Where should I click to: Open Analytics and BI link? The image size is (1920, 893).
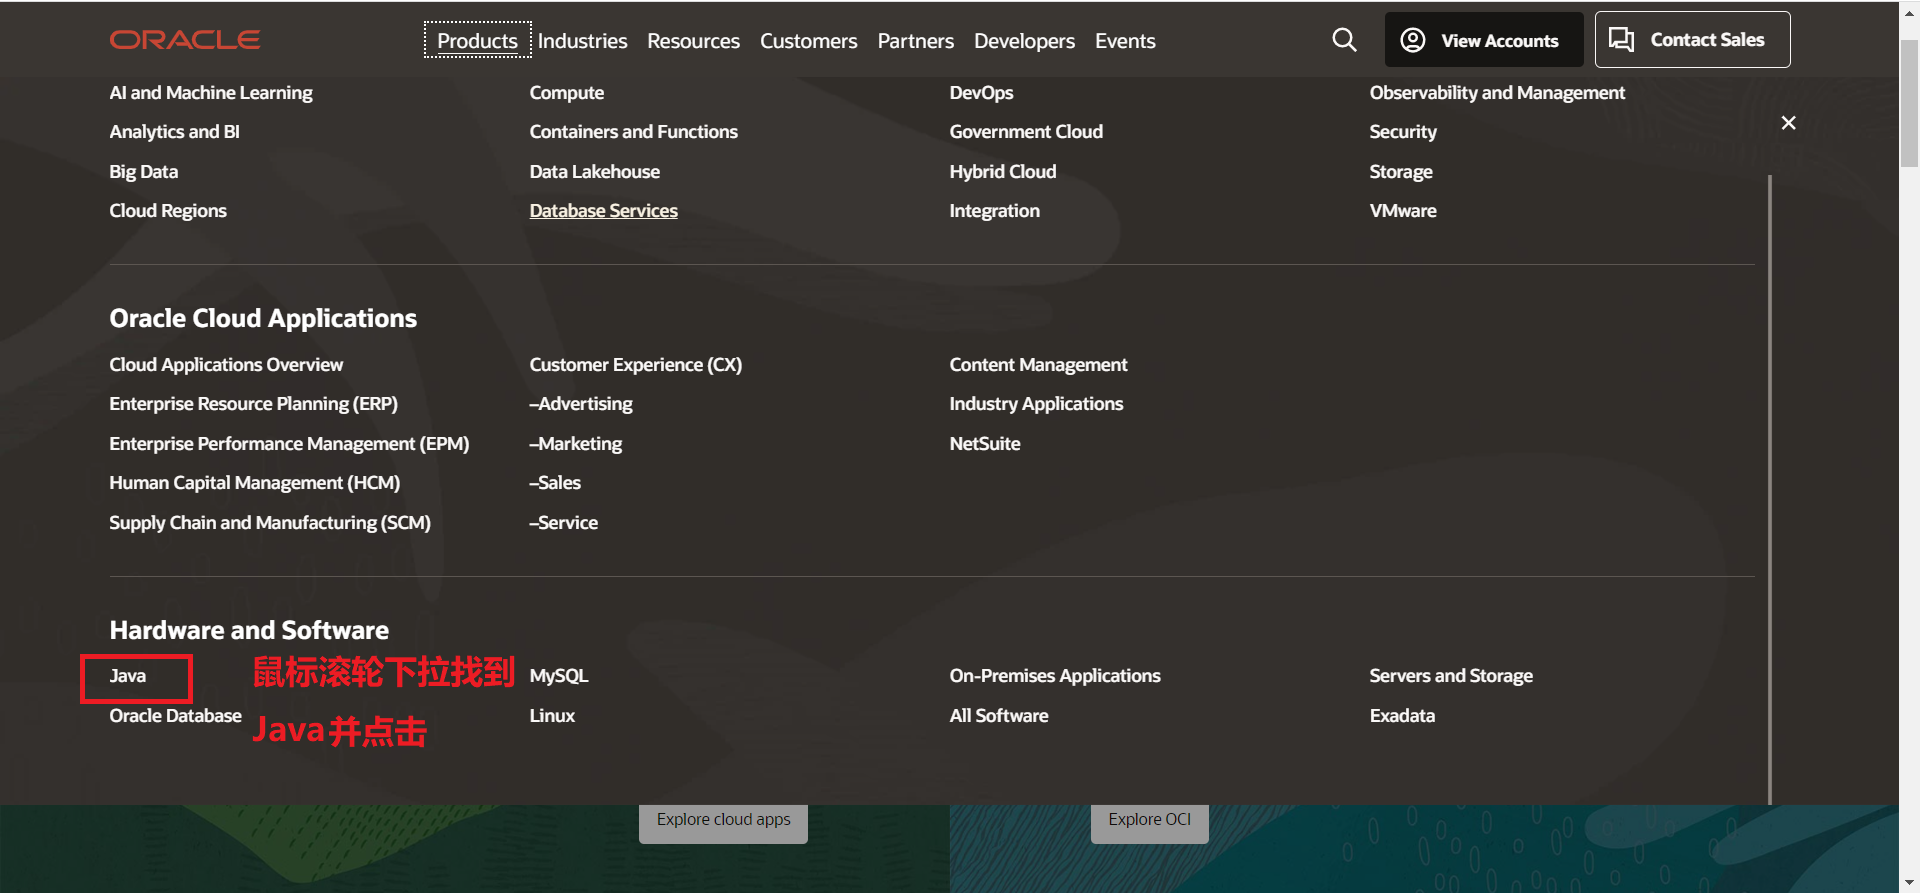(x=174, y=132)
